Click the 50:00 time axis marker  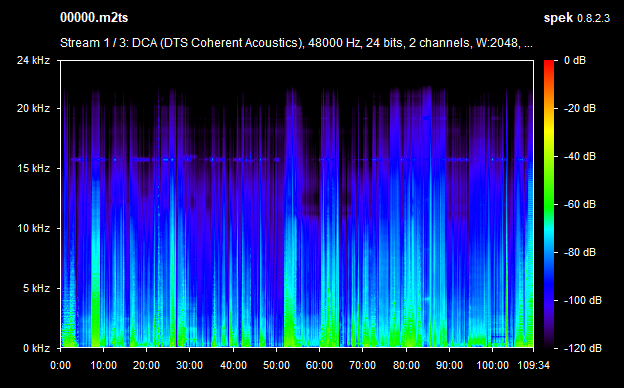tap(276, 365)
